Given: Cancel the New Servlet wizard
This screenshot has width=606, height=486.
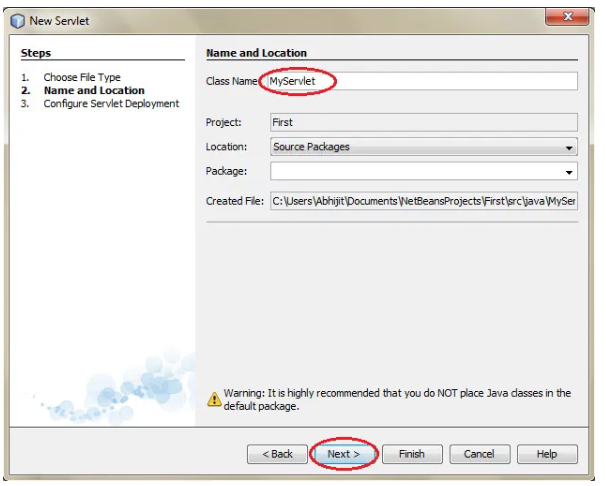Looking at the screenshot, I should tap(479, 454).
